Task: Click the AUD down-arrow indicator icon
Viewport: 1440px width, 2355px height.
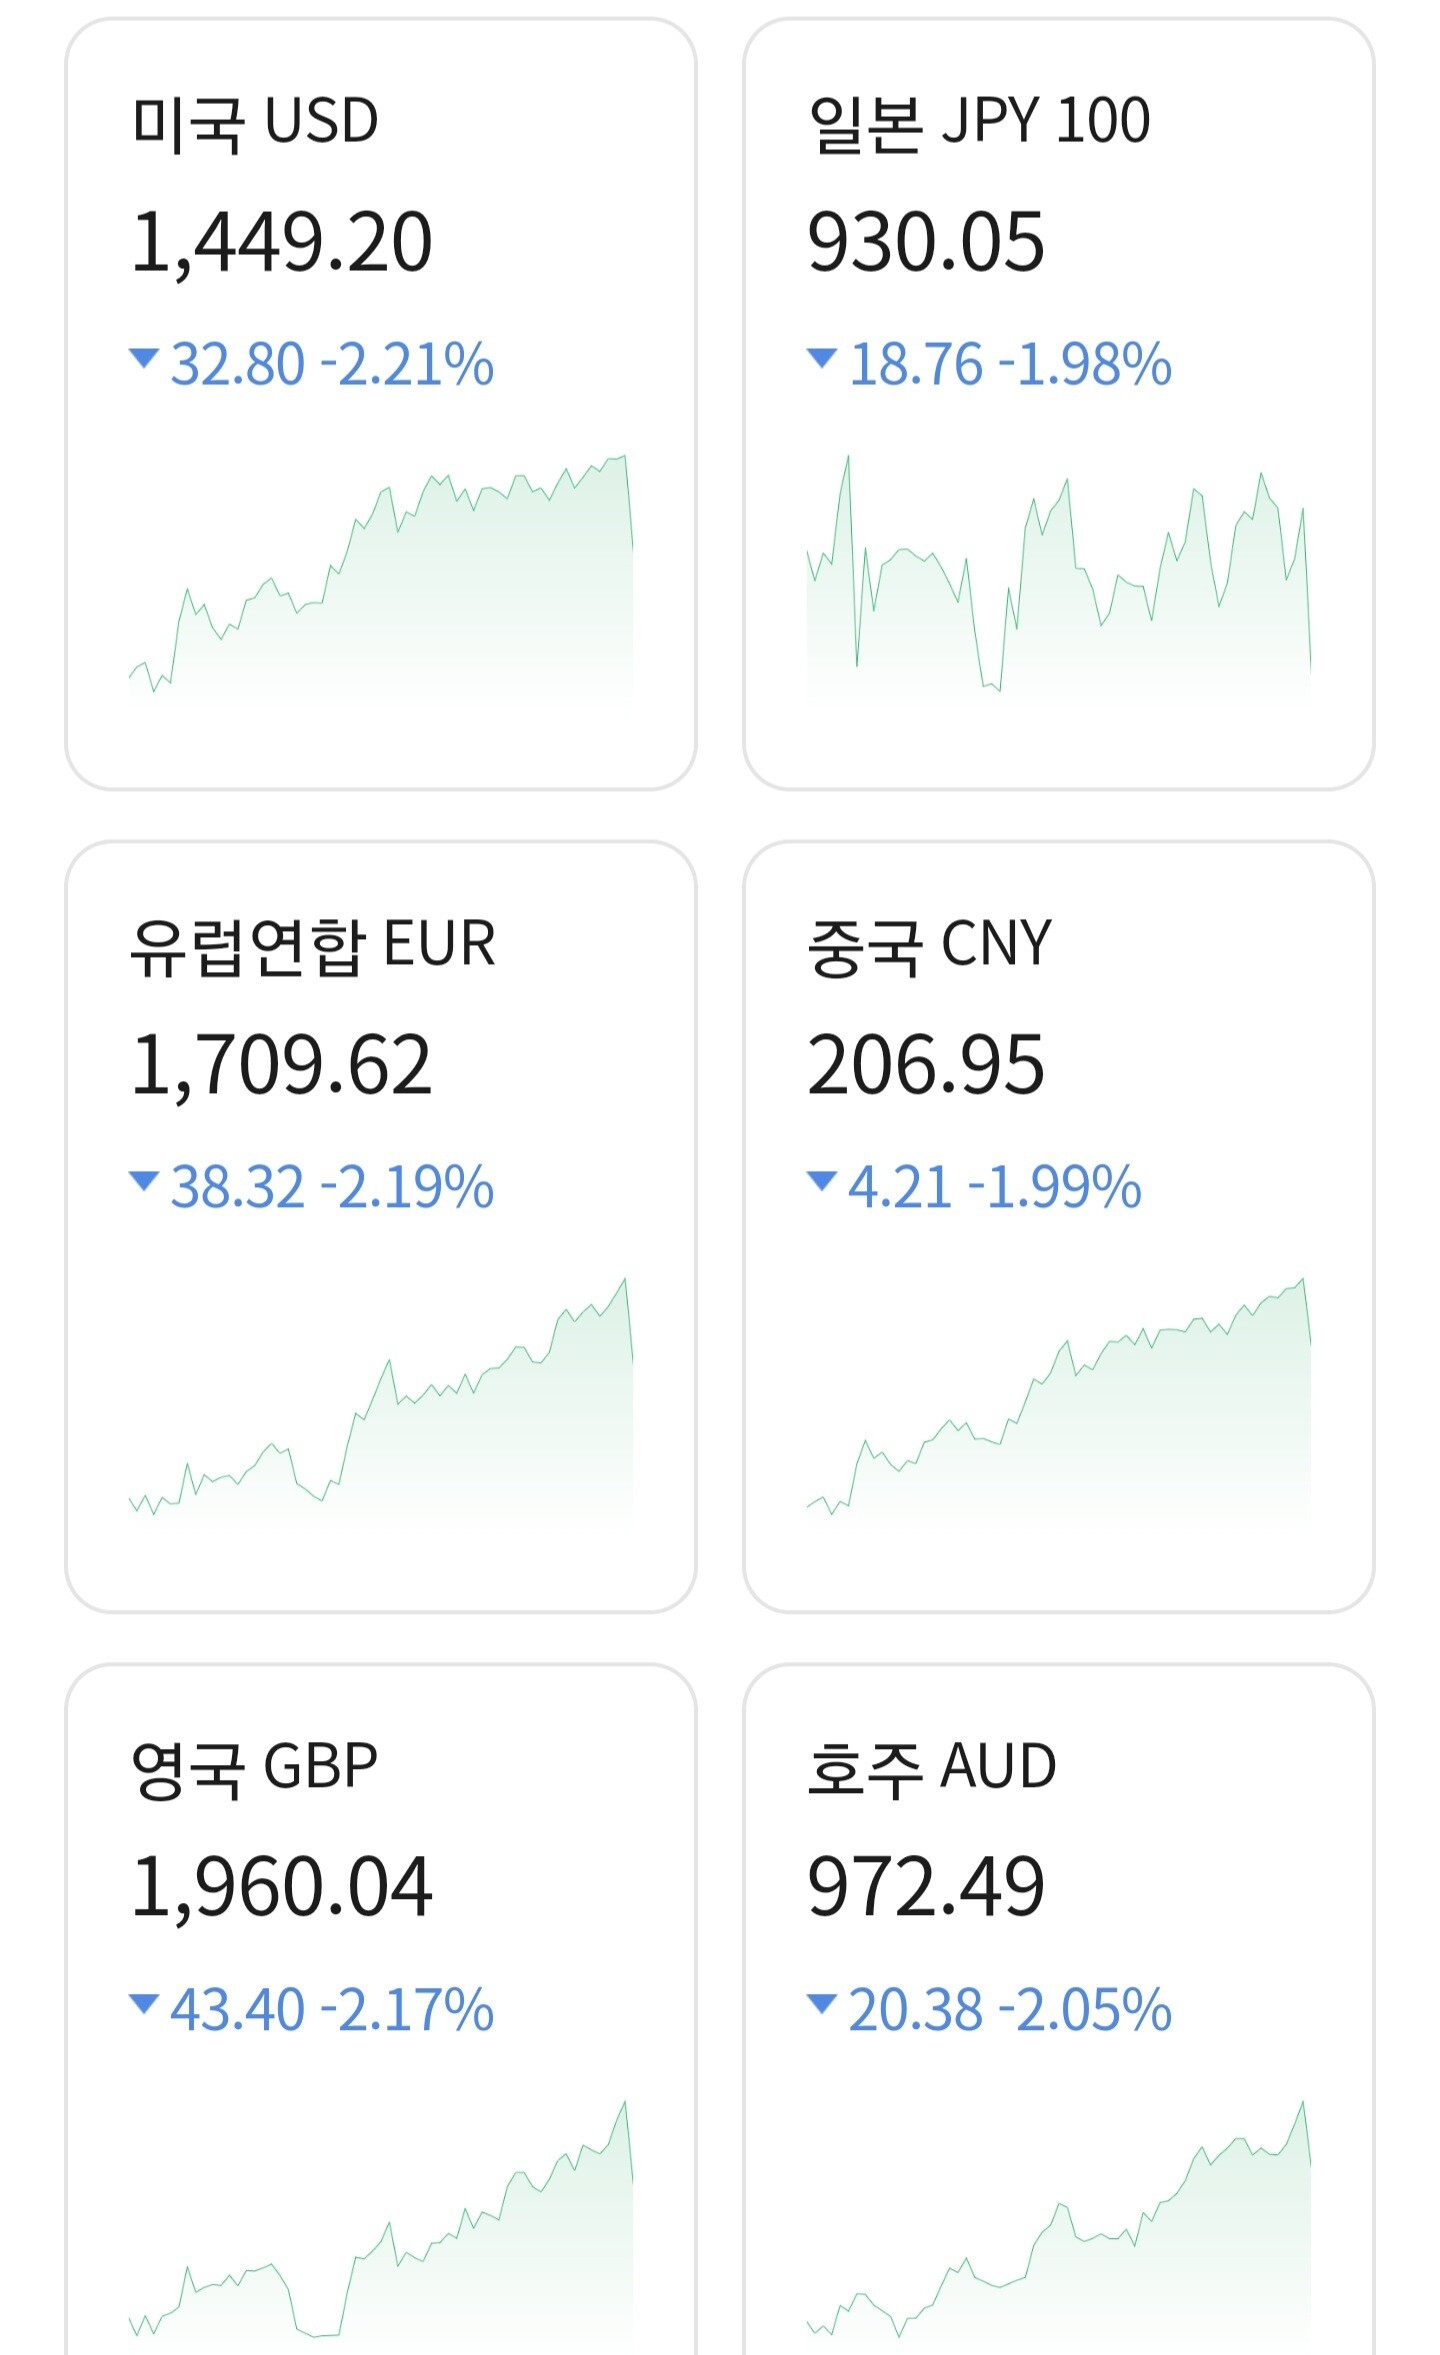Action: tap(822, 2004)
